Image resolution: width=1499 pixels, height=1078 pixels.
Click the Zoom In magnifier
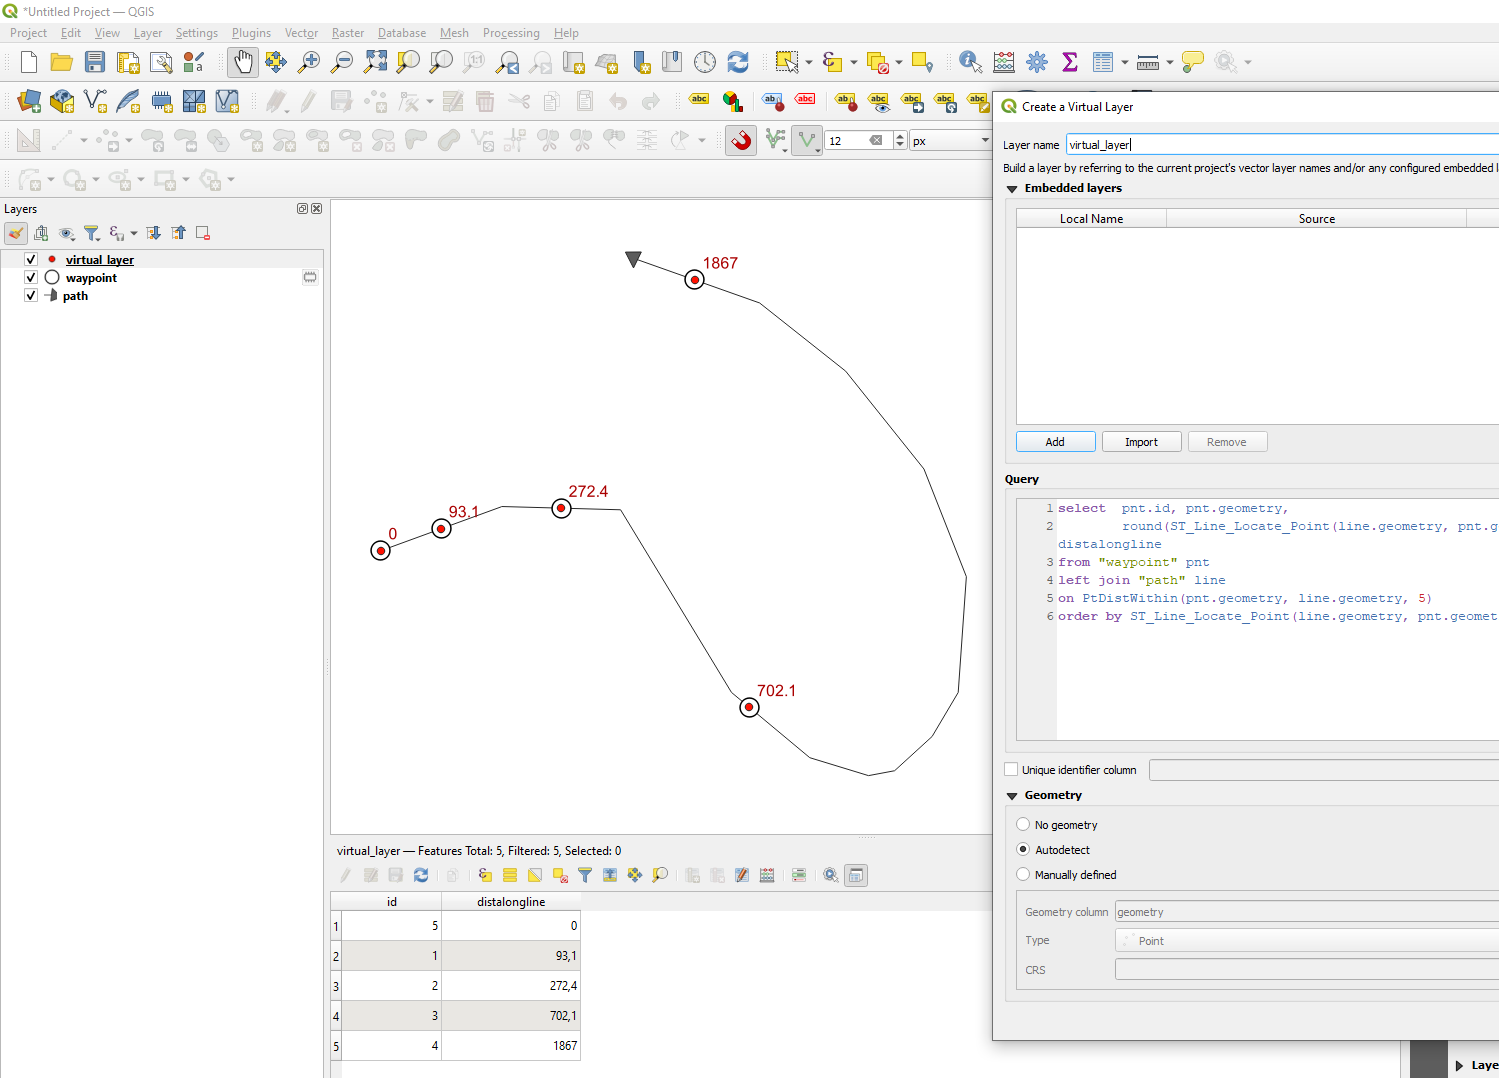309,62
